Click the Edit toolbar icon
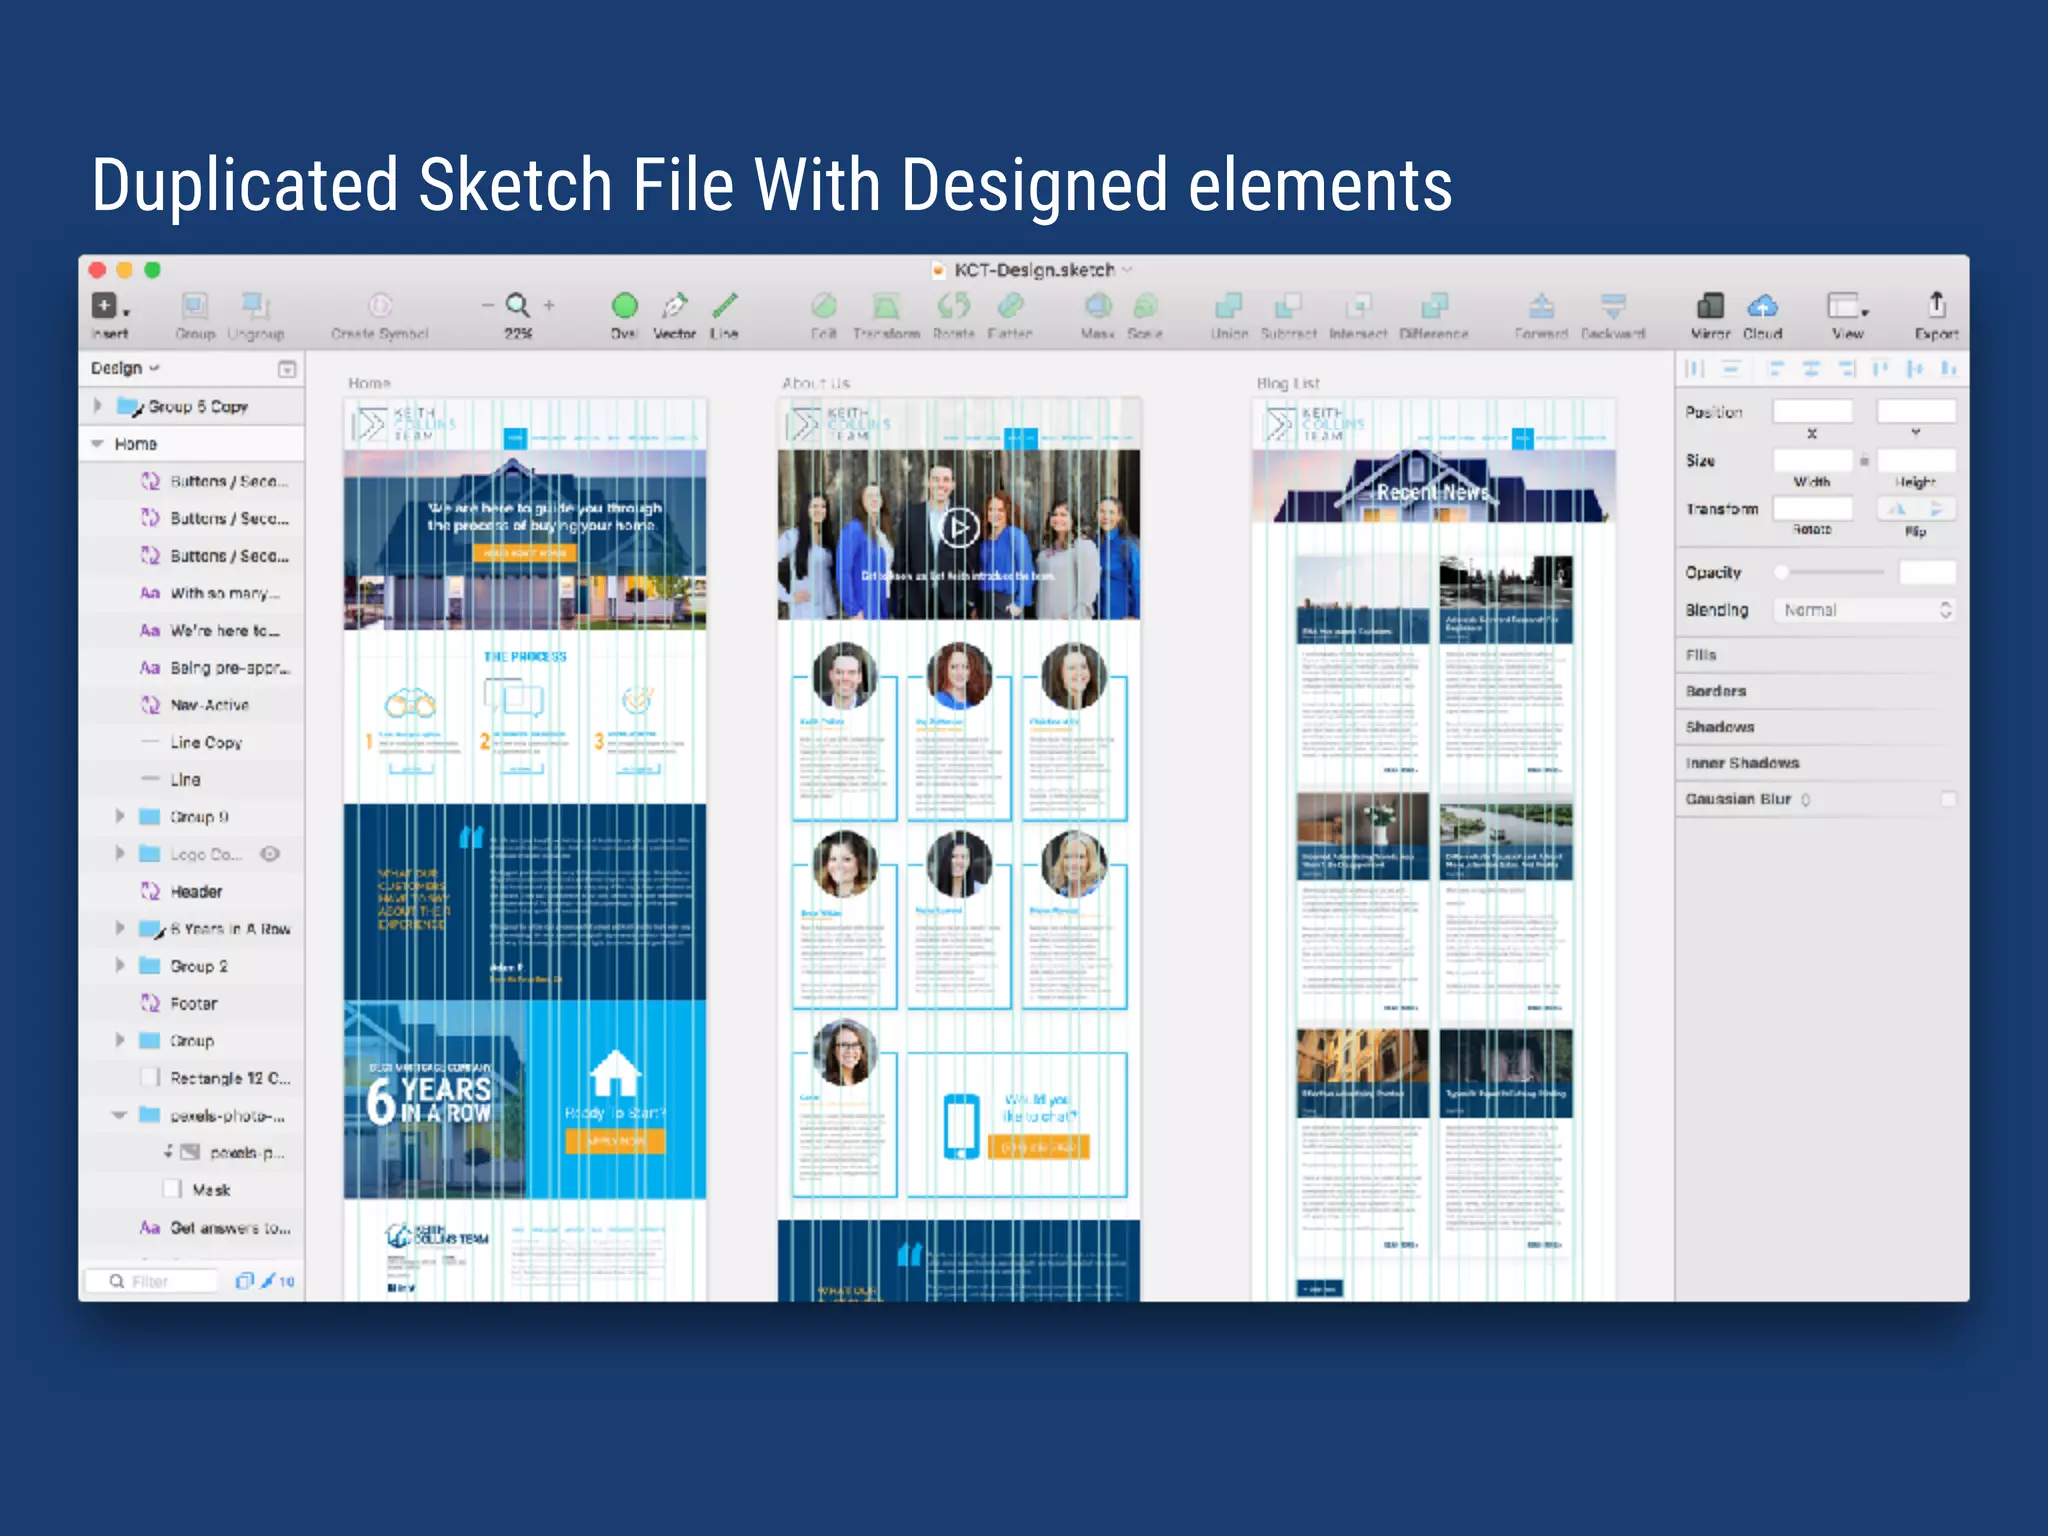Viewport: 2048px width, 1536px height. click(824, 305)
